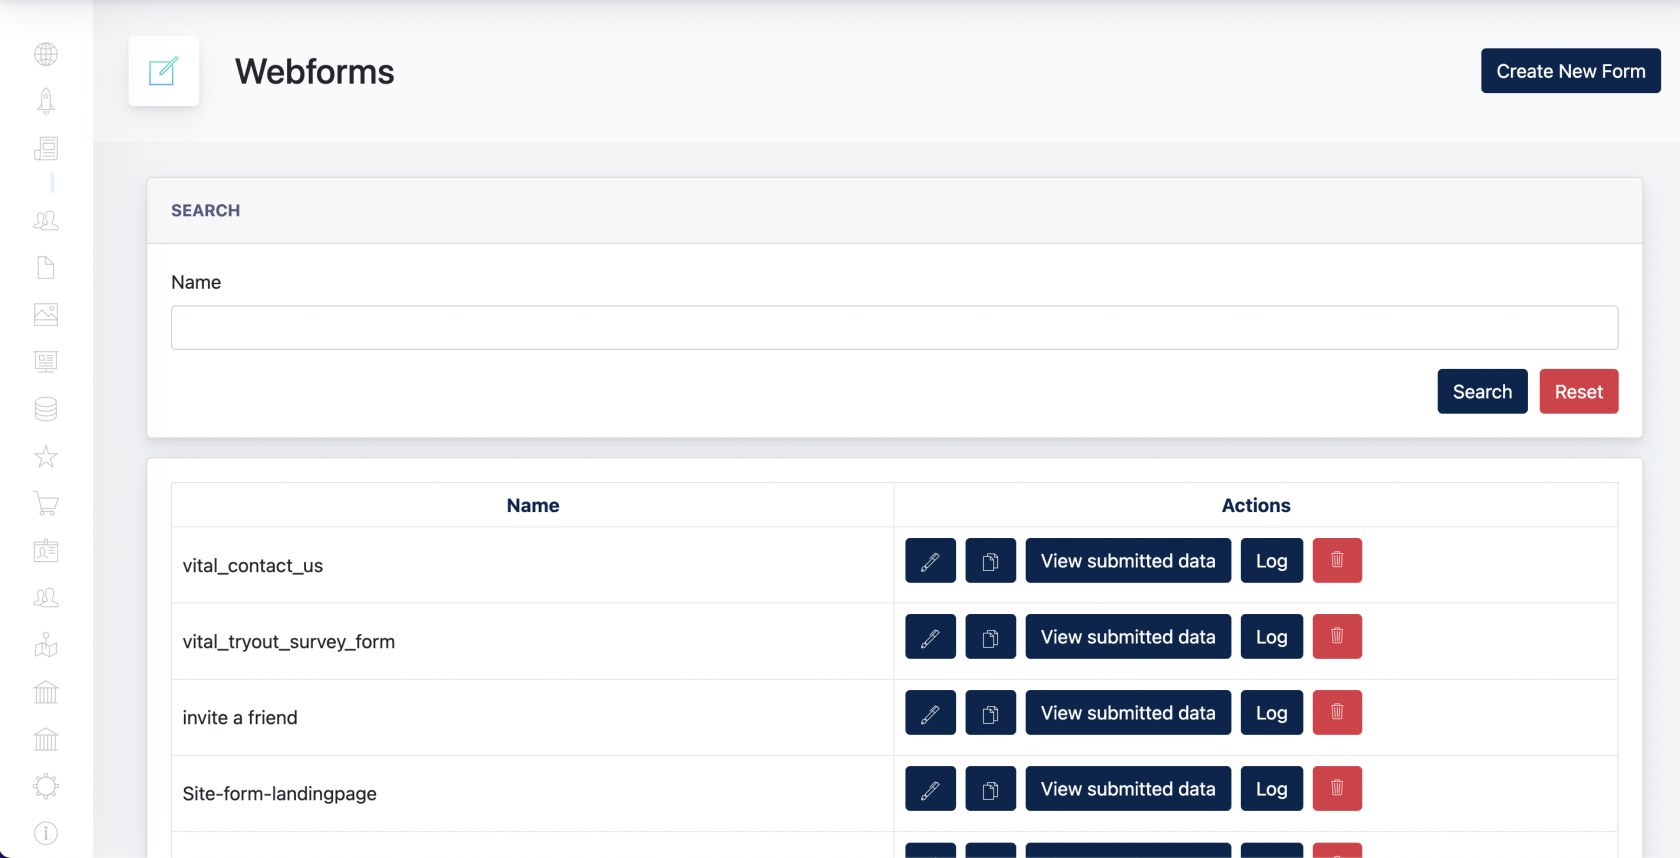This screenshot has height=858, width=1680.
Task: Click the Webforms page title
Action: pyautogui.click(x=315, y=72)
